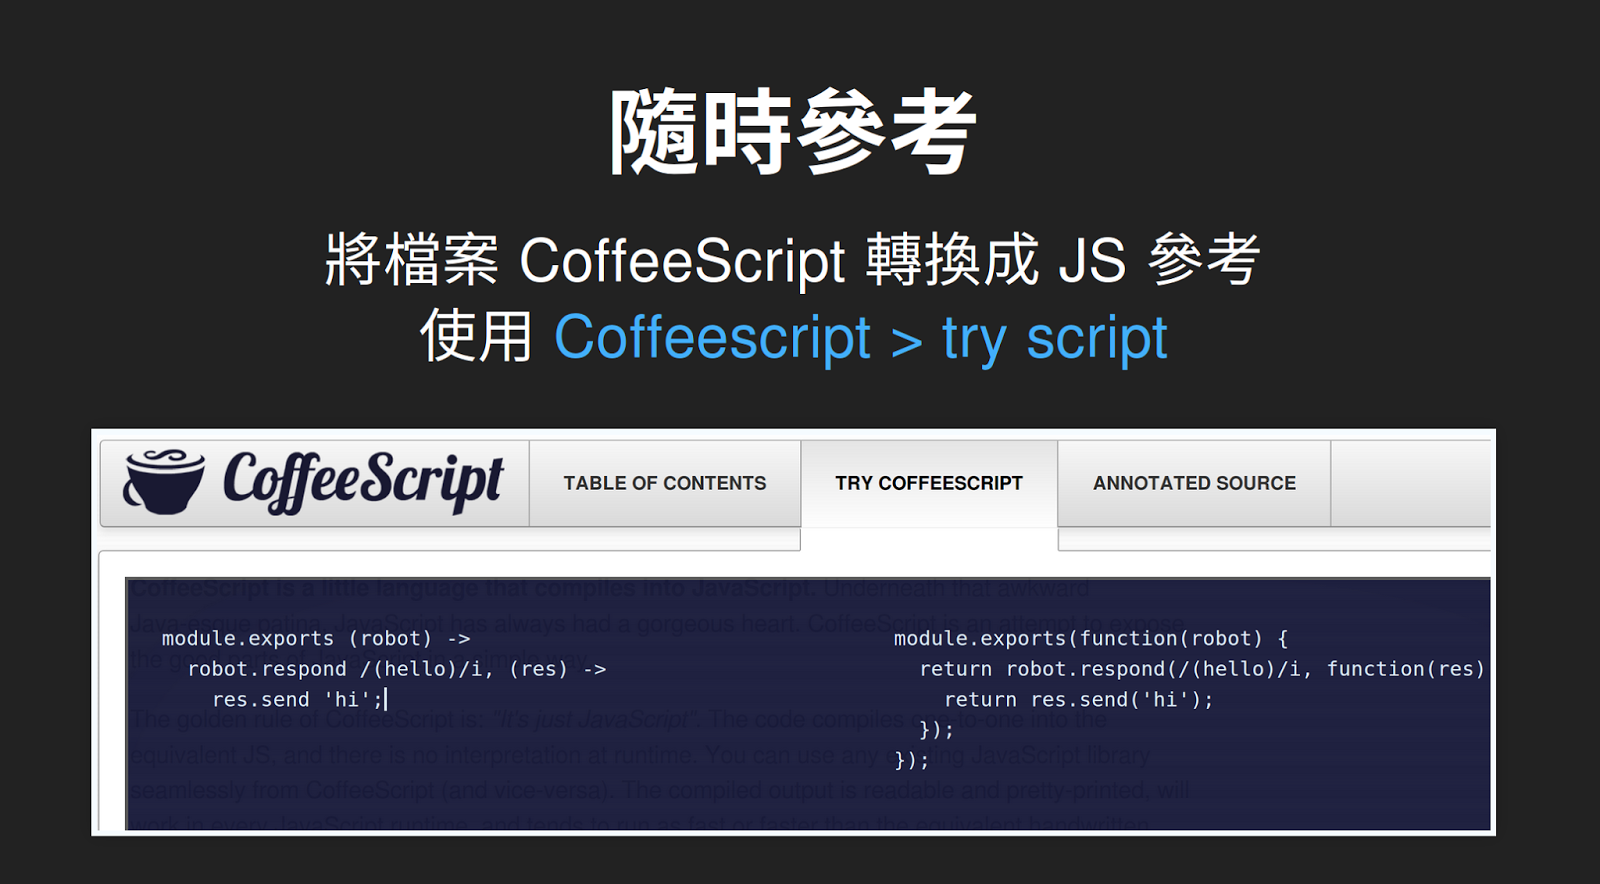Place cursor on the "res.send 'hi';" line

pyautogui.click(x=299, y=699)
